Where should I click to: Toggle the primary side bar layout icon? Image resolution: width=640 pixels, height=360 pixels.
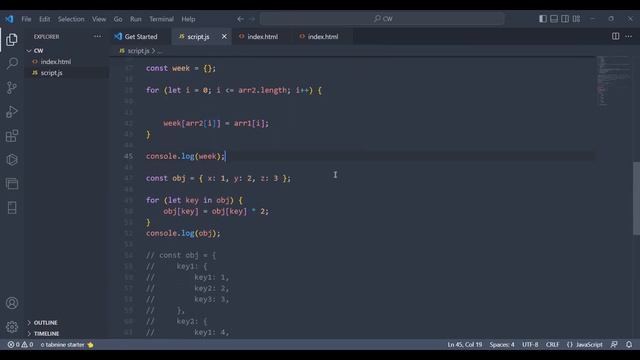(542, 19)
